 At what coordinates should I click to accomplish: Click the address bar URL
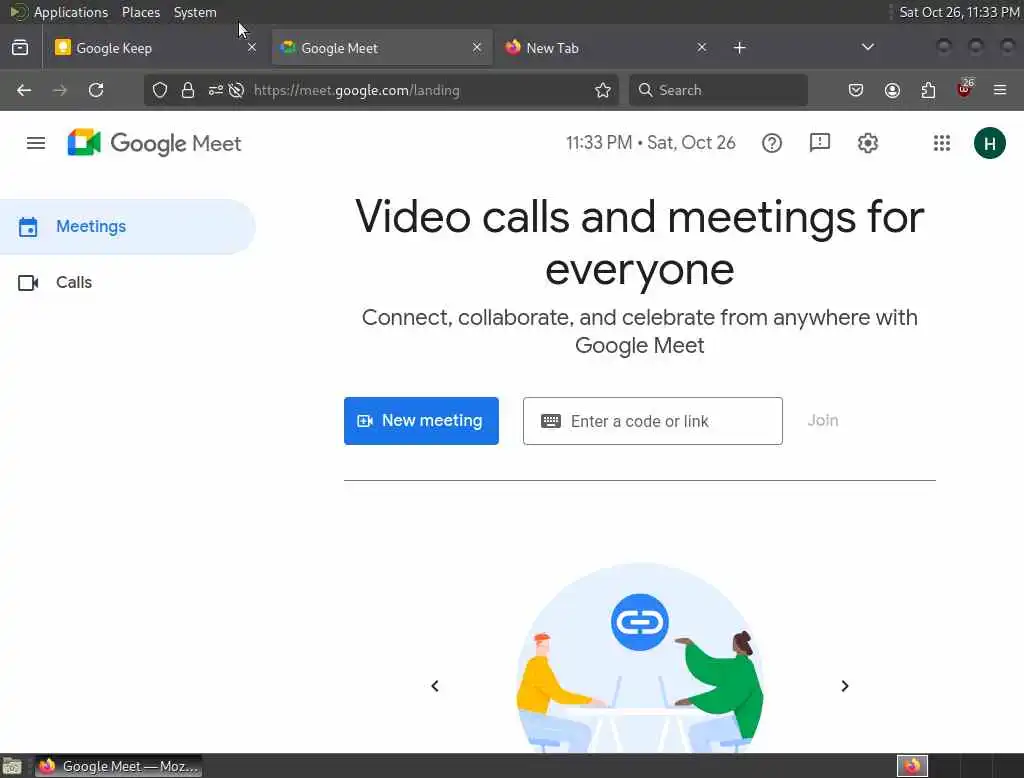pos(357,90)
